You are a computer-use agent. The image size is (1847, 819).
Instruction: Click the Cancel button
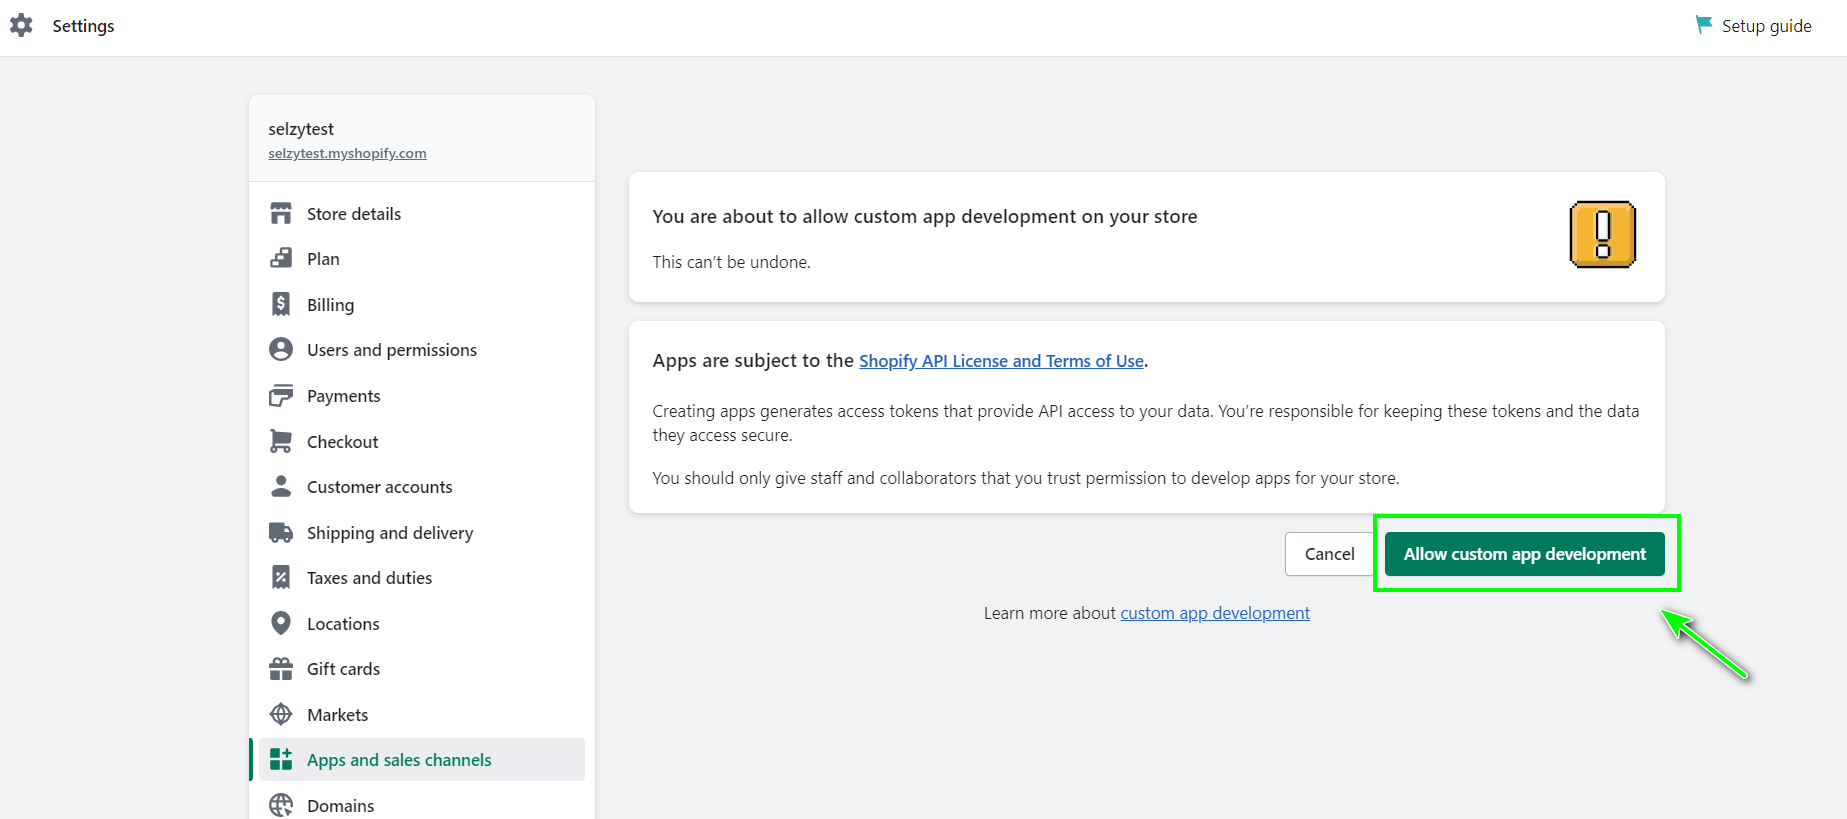(1329, 554)
